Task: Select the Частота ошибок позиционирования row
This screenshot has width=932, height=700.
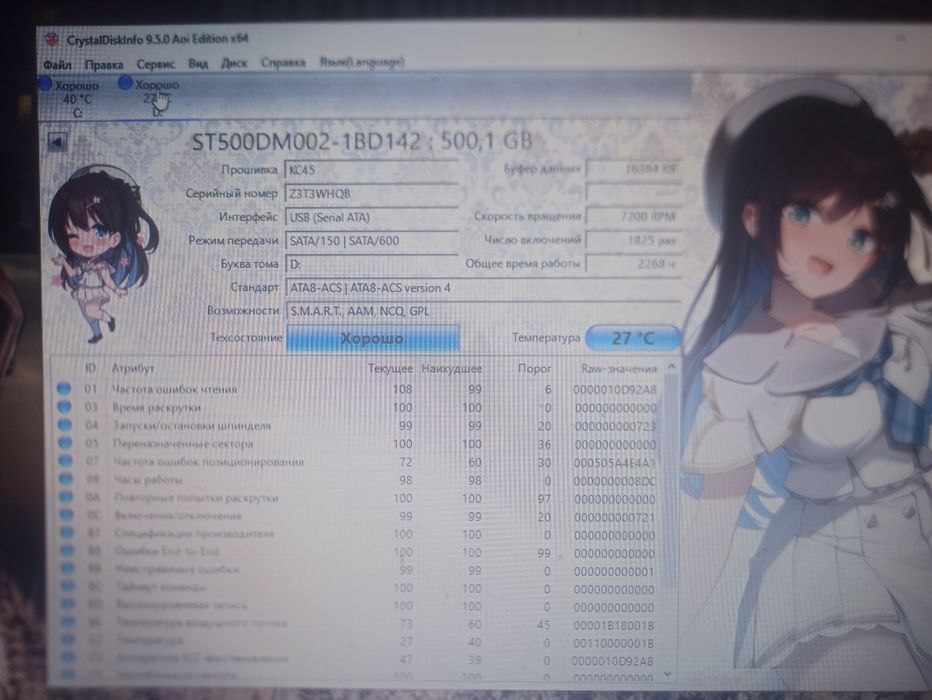Action: pos(358,462)
